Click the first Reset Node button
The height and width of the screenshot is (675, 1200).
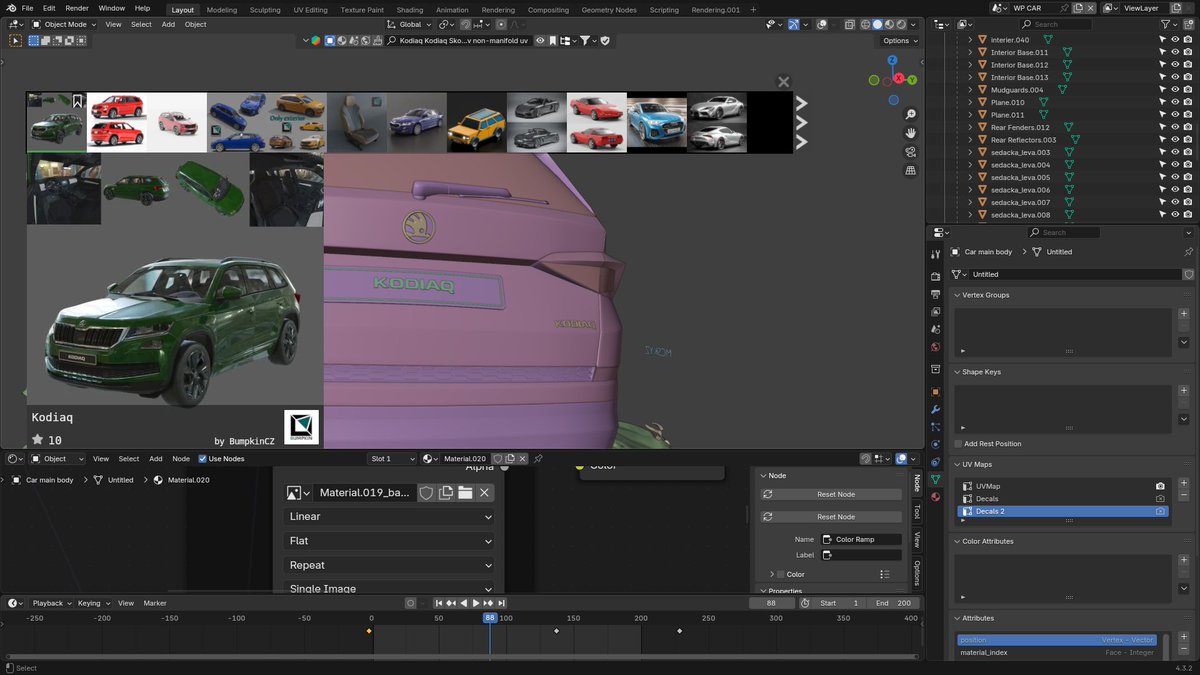[830, 494]
